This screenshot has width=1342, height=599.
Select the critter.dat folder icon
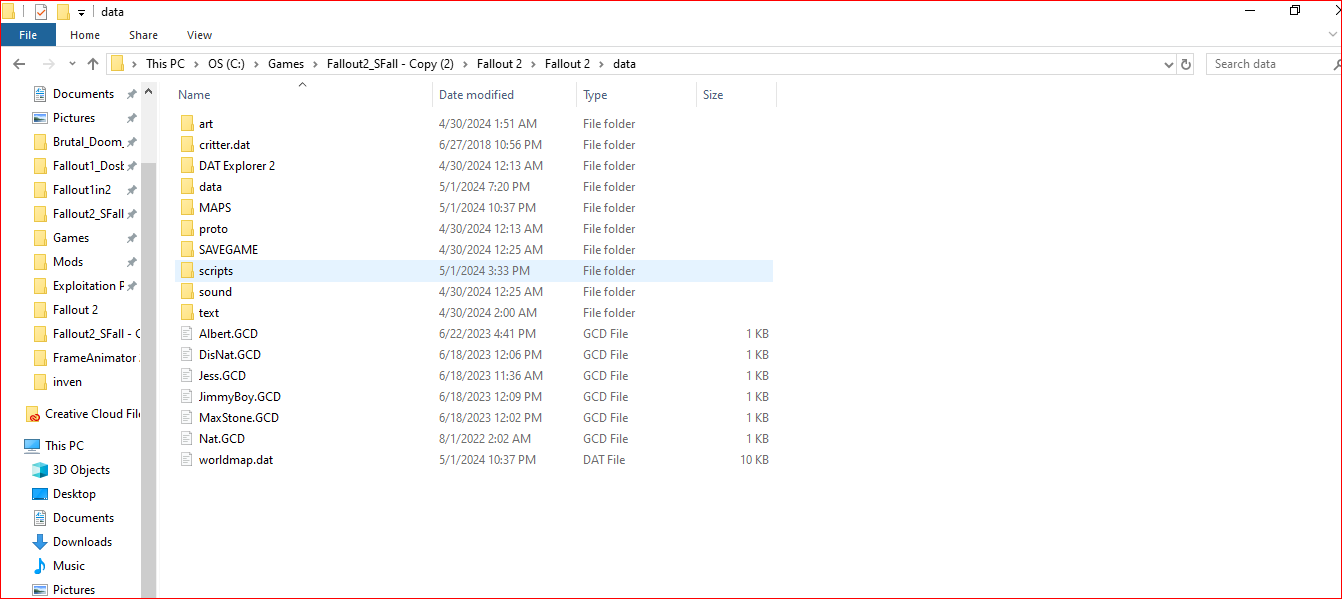(187, 145)
